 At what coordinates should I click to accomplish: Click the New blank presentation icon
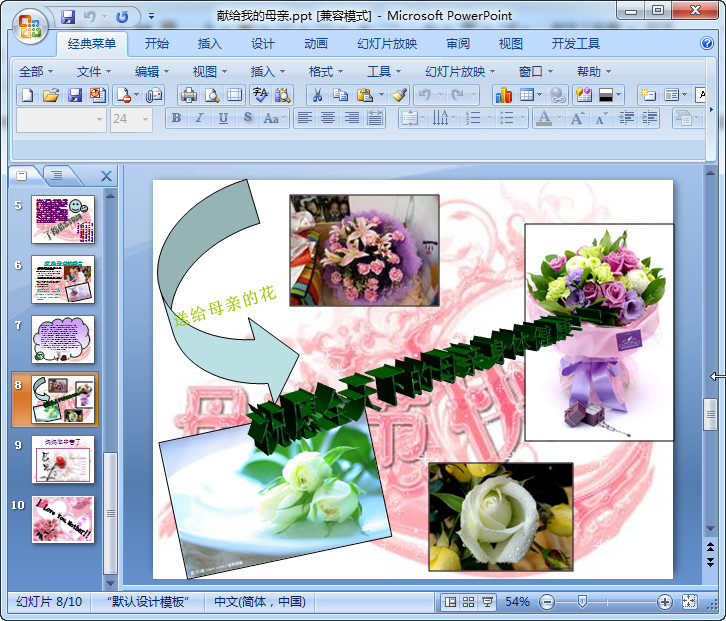[x=27, y=95]
